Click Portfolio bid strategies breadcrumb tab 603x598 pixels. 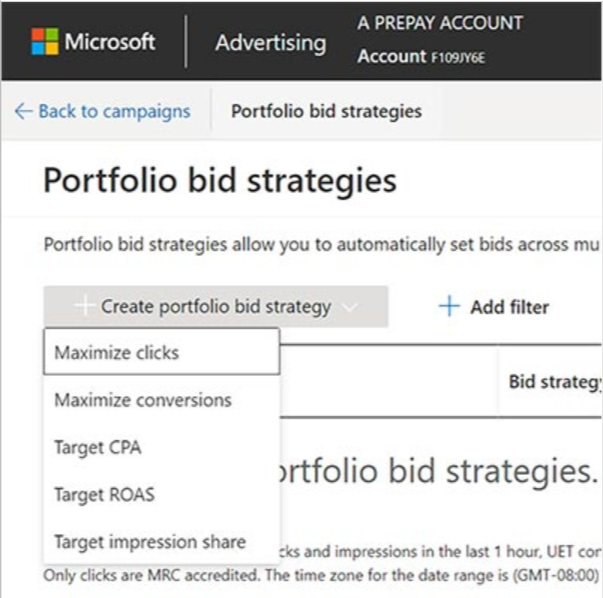326,112
